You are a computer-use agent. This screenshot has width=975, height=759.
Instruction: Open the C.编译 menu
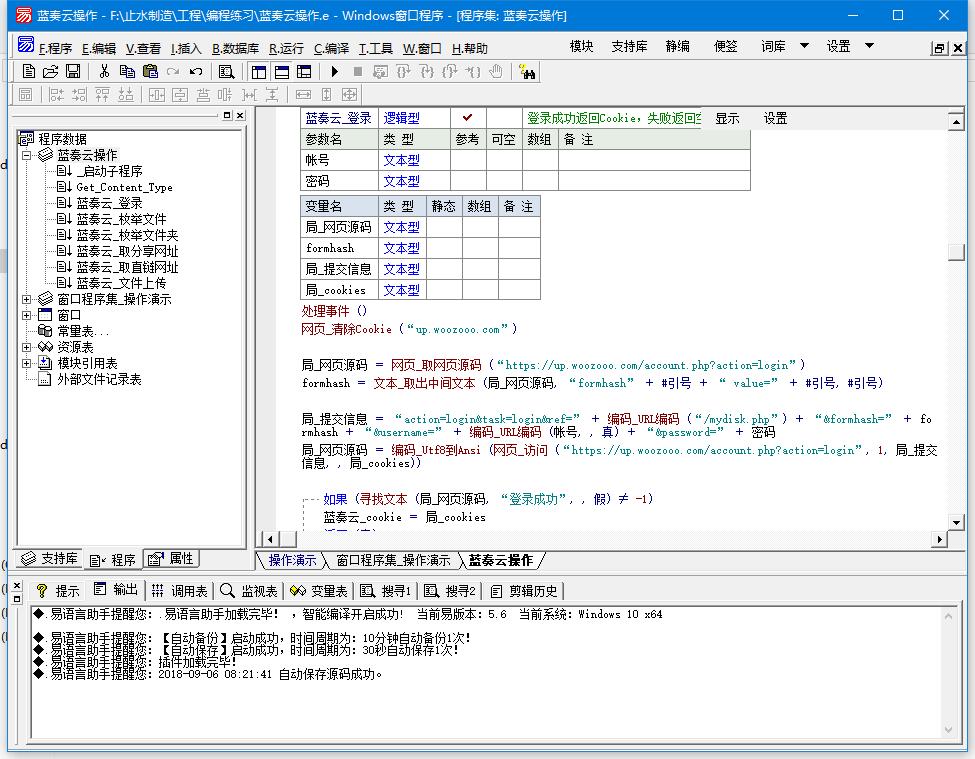click(331, 48)
